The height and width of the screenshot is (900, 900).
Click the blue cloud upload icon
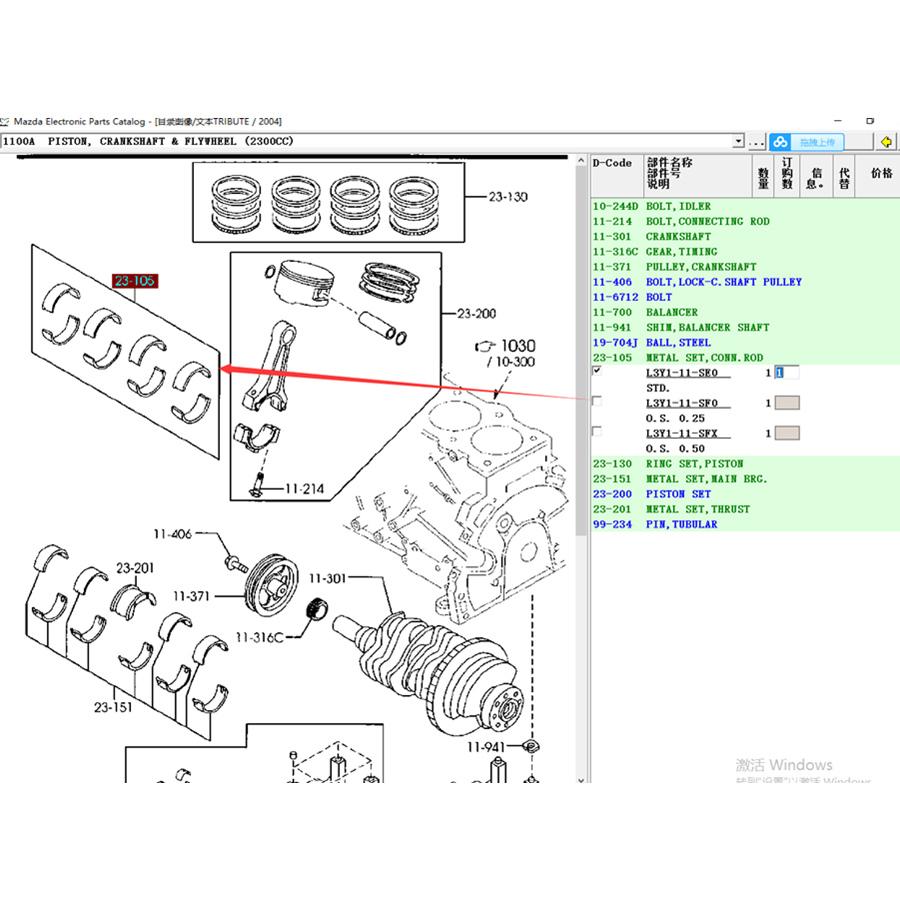[780, 142]
